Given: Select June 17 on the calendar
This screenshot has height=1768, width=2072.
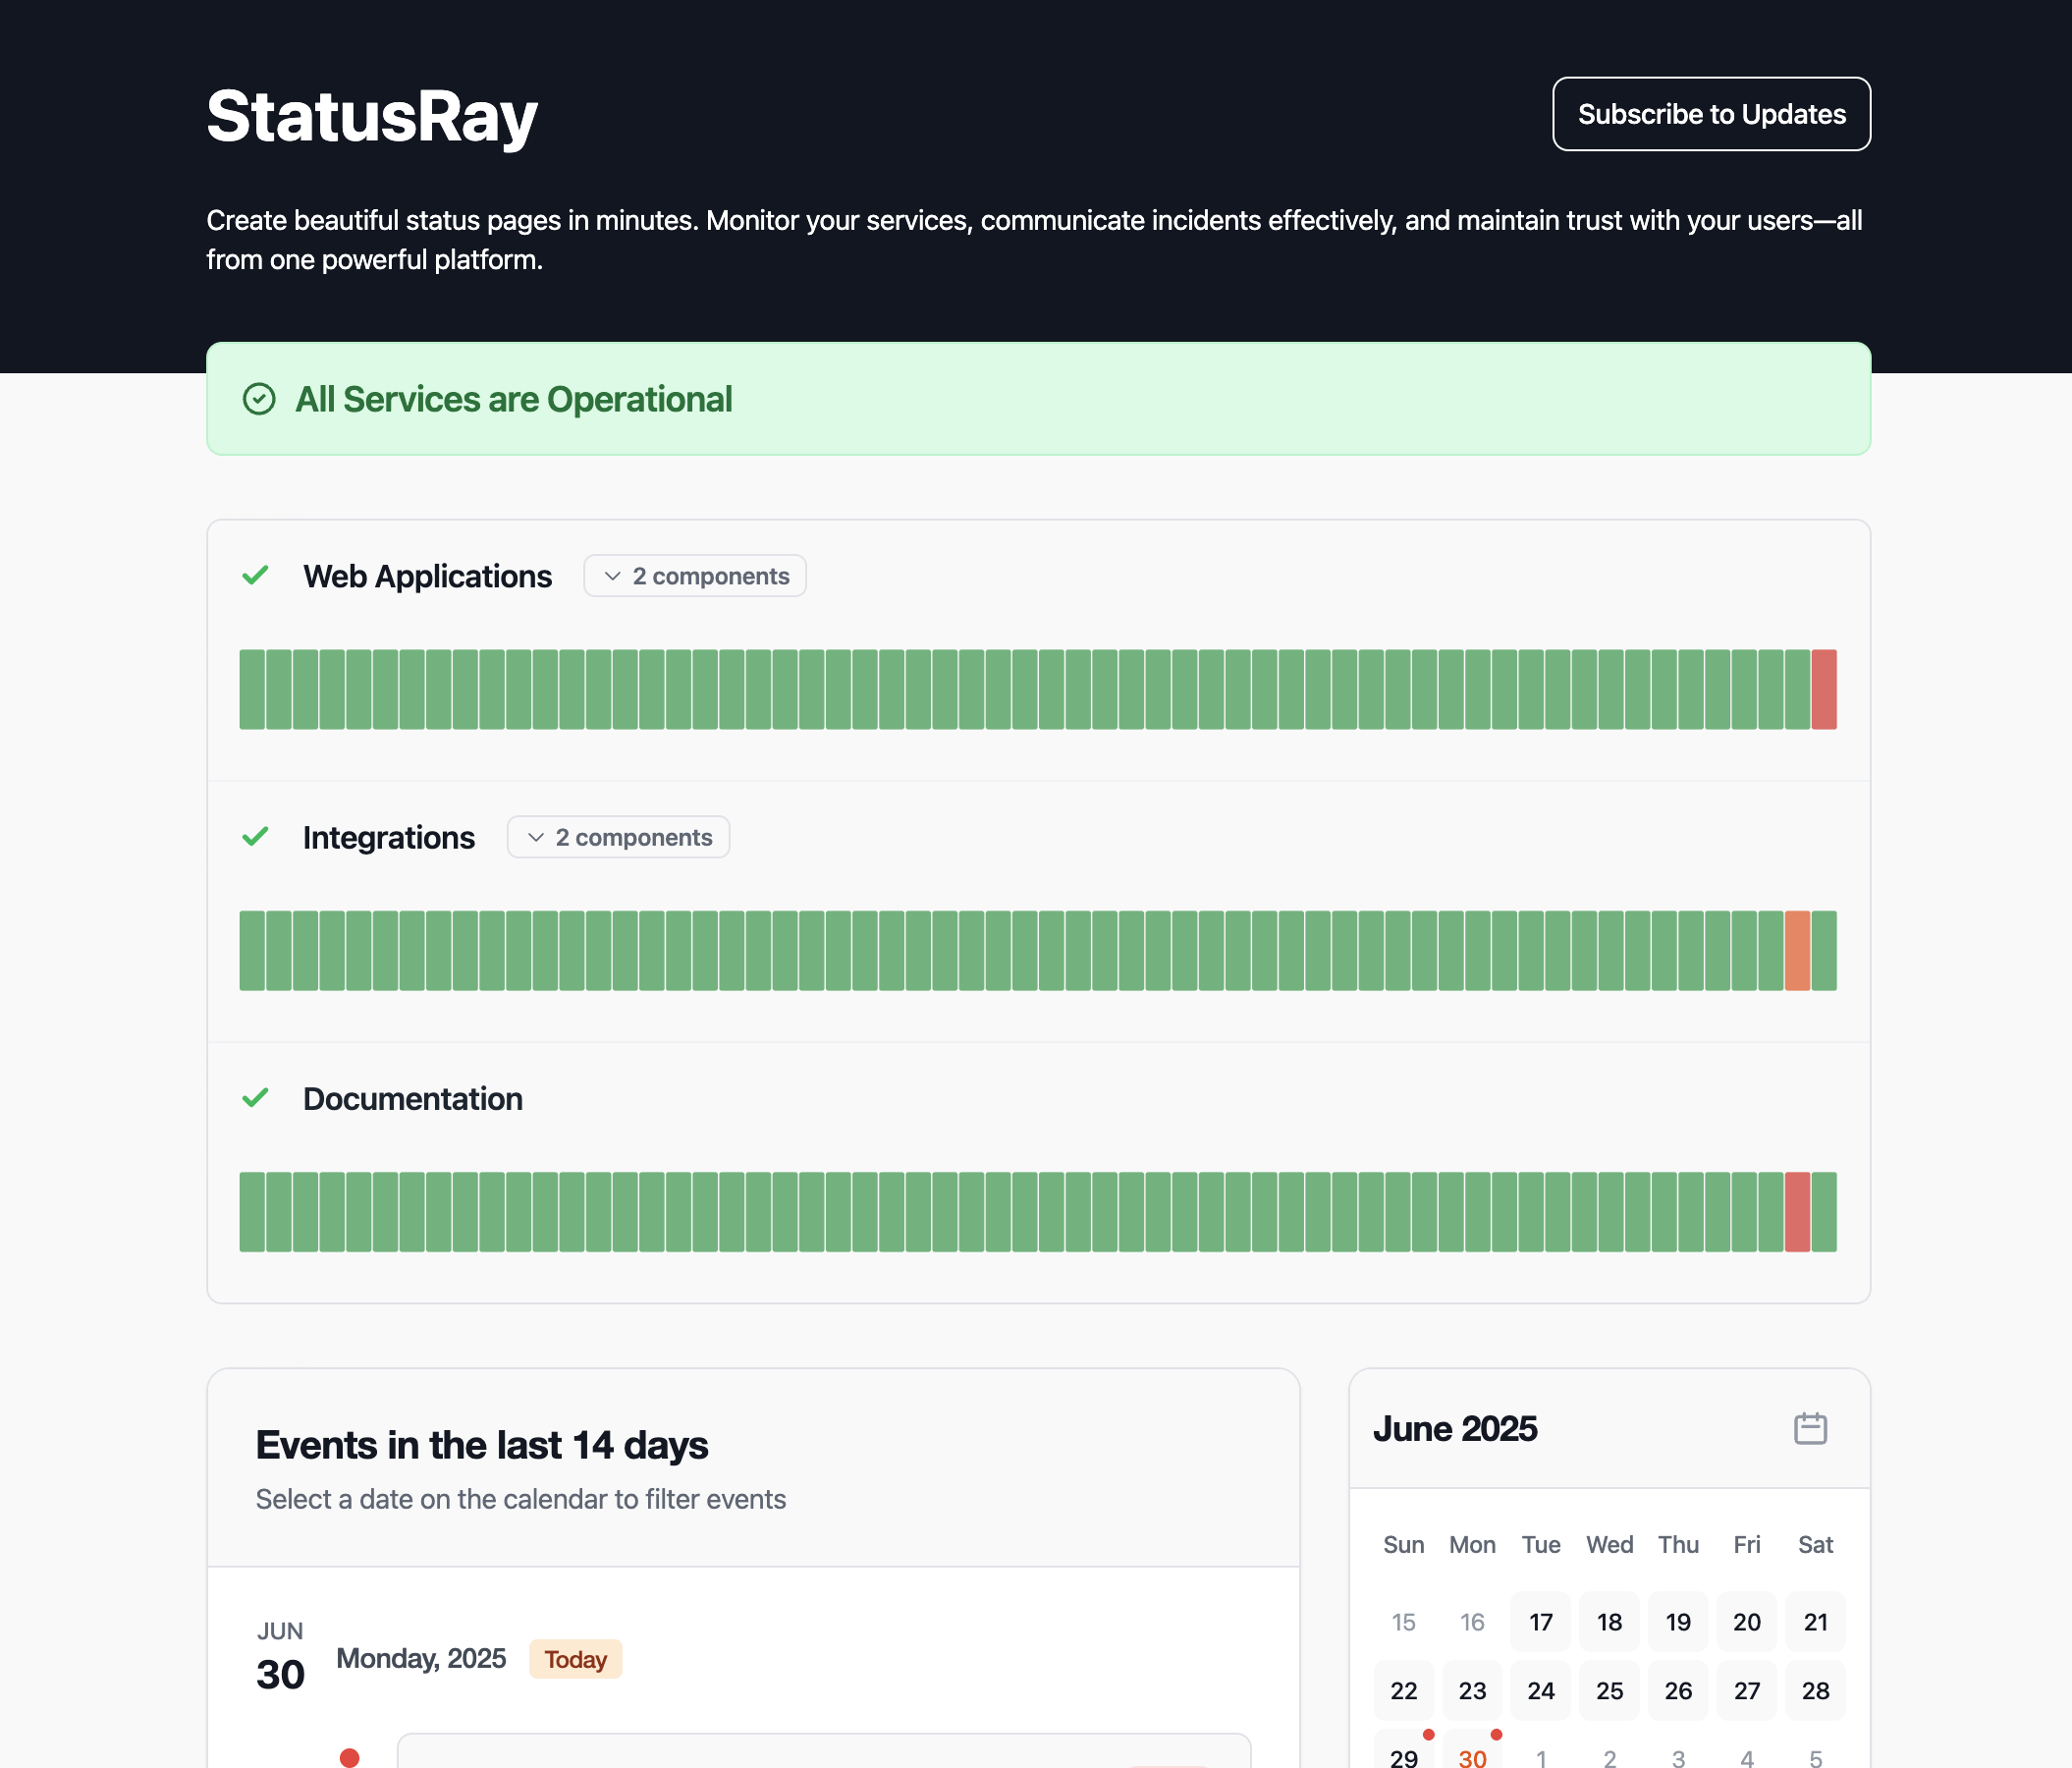Looking at the screenshot, I should tap(1541, 1621).
